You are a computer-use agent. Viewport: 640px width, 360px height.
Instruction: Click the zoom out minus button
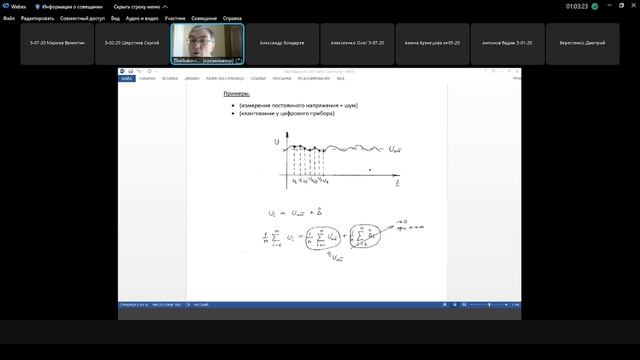click(472, 305)
